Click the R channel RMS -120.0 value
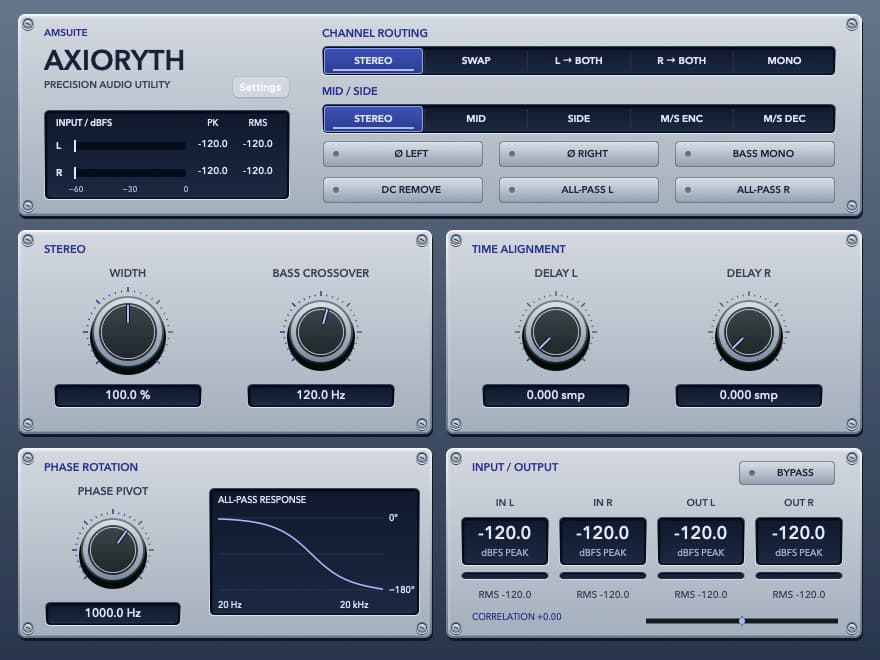Image resolution: width=880 pixels, height=660 pixels. (x=258, y=171)
